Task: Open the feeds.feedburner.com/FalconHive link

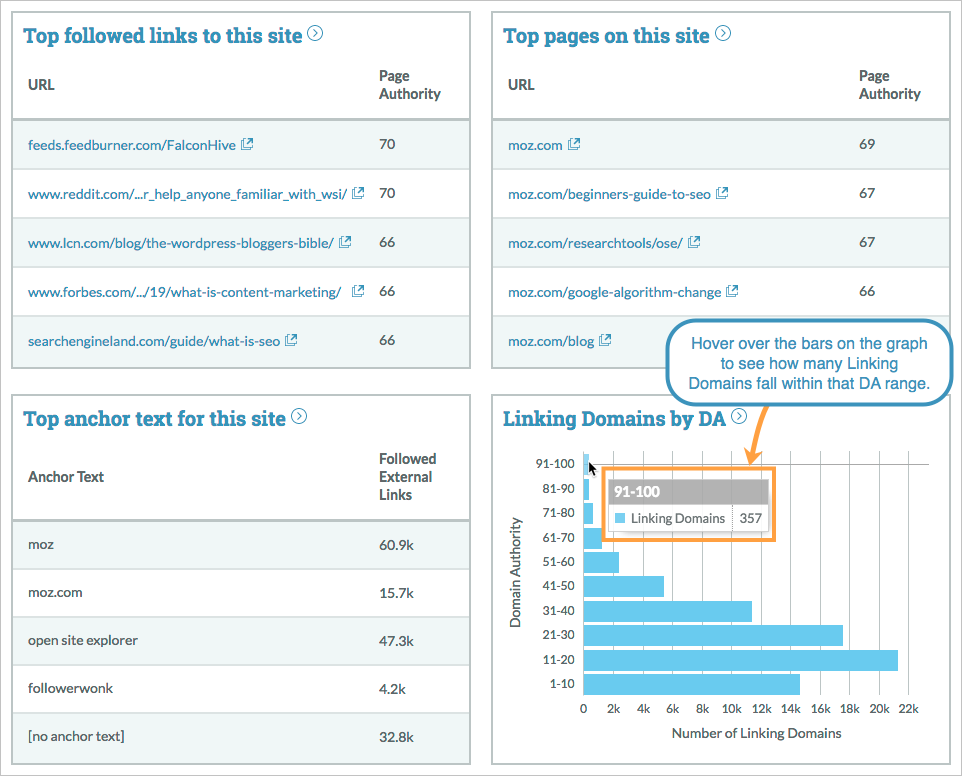Action: point(132,145)
